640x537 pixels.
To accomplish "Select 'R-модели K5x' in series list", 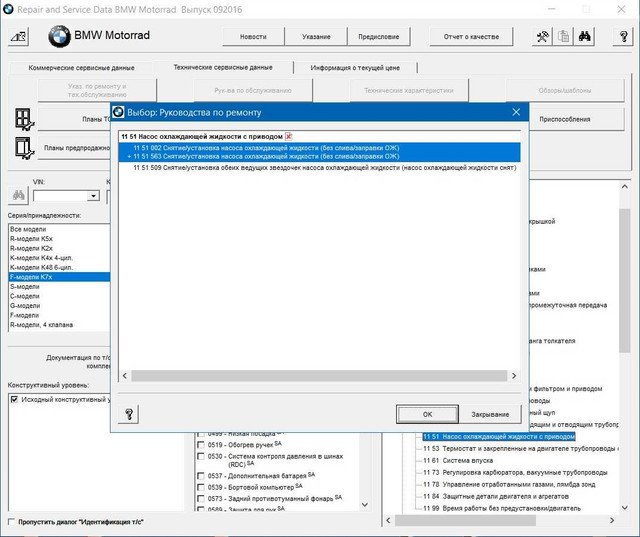I will pyautogui.click(x=59, y=239).
